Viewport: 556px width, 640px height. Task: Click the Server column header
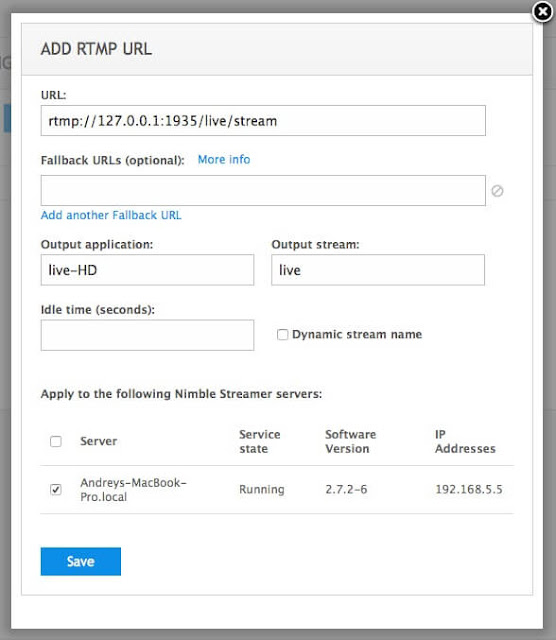point(99,441)
